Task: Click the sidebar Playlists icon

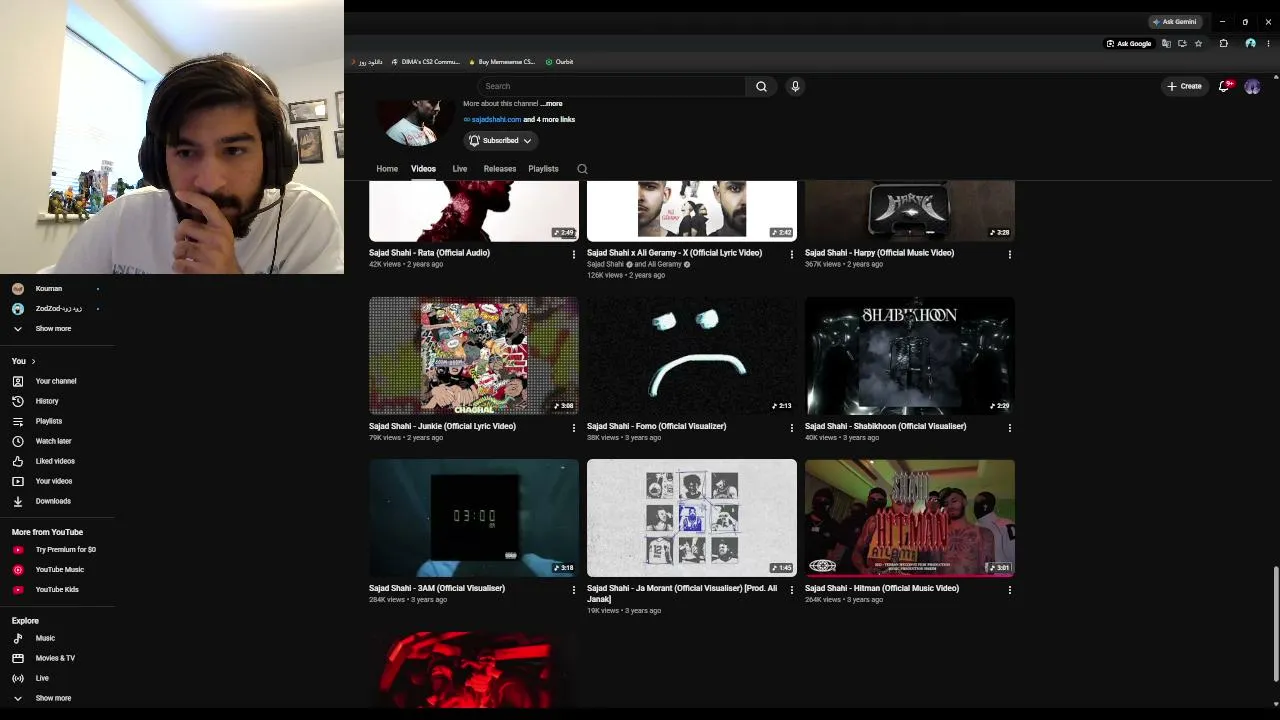Action: click(17, 421)
